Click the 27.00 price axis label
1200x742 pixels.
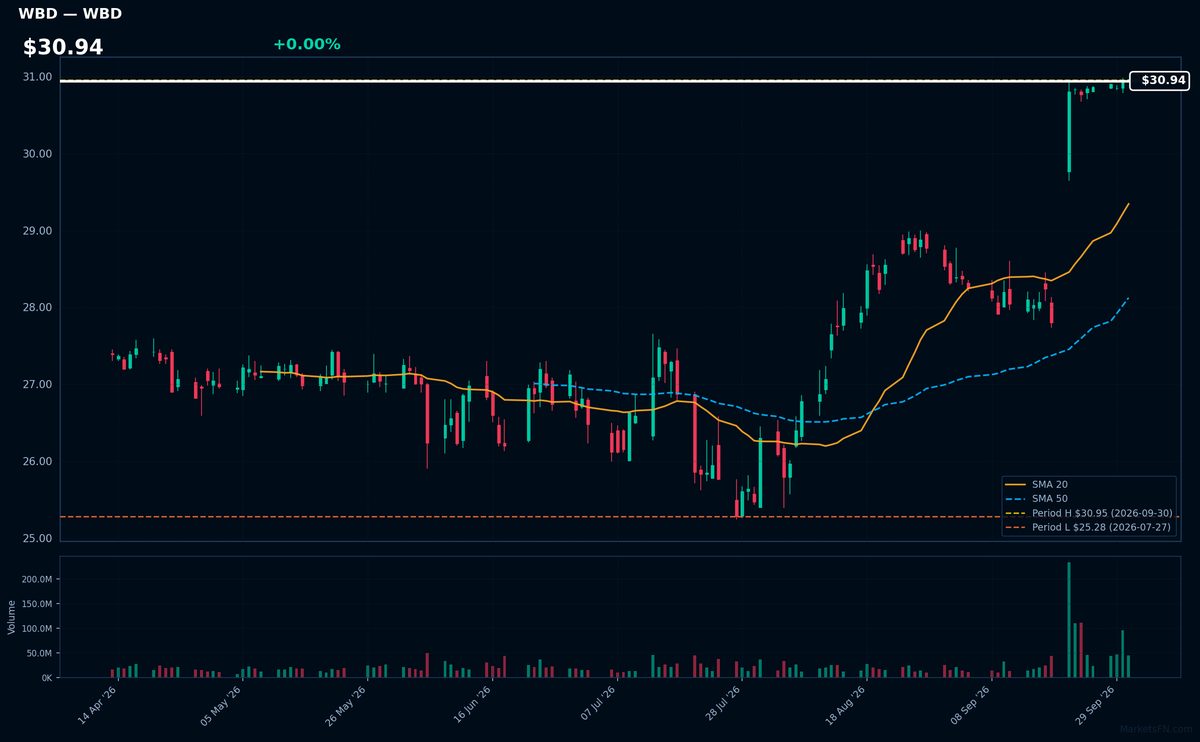click(x=37, y=385)
